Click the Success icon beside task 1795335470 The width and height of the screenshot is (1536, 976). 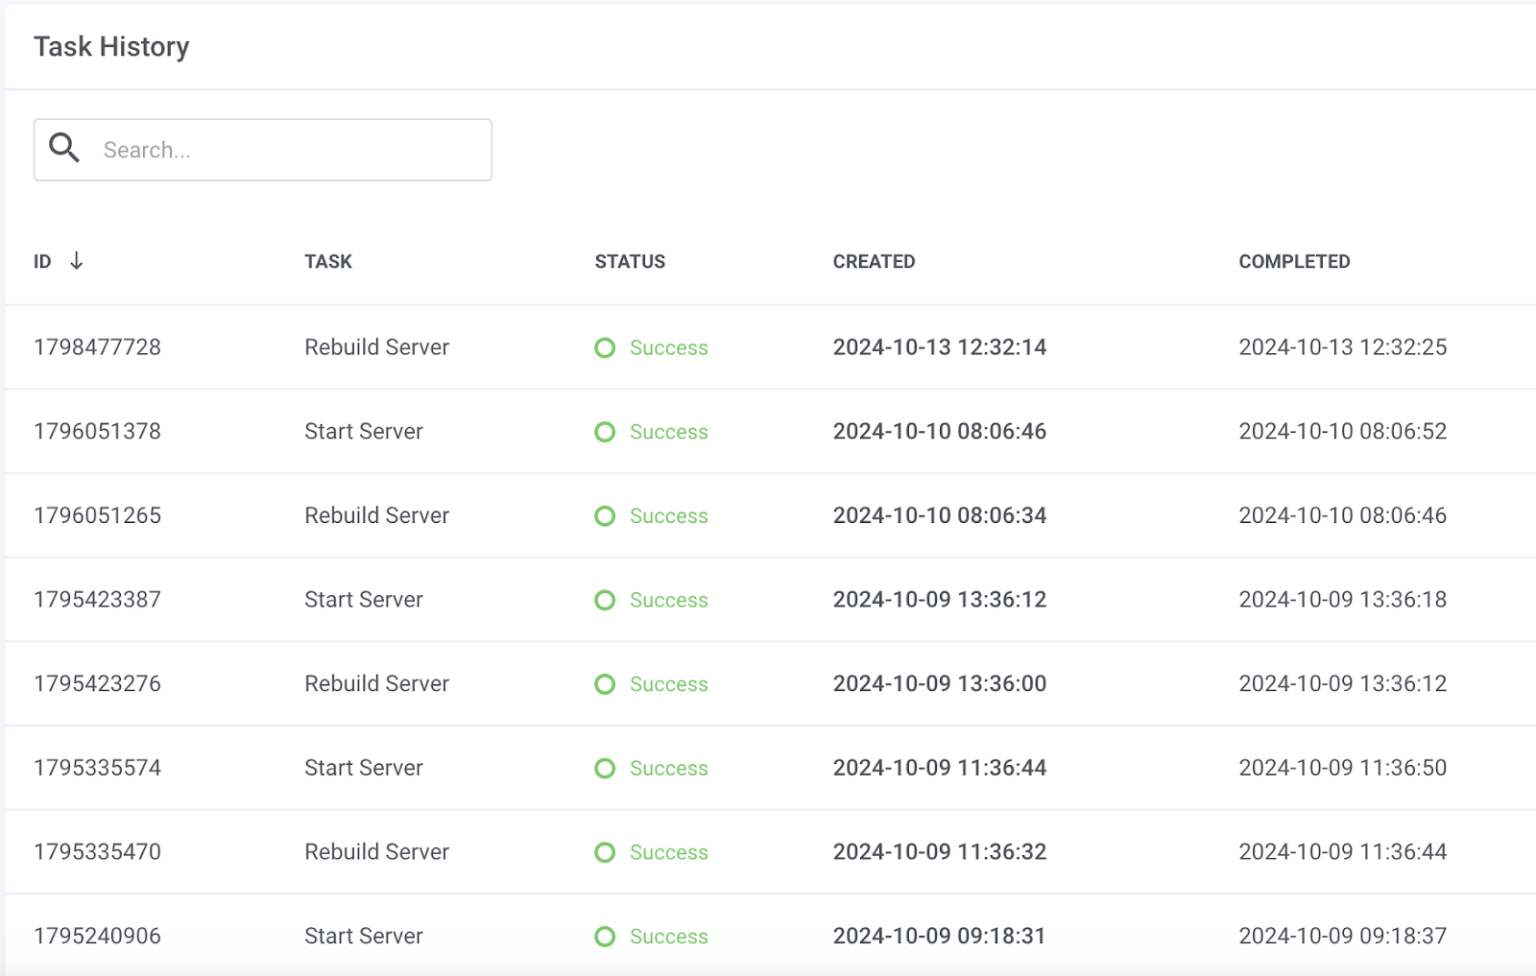click(x=604, y=852)
